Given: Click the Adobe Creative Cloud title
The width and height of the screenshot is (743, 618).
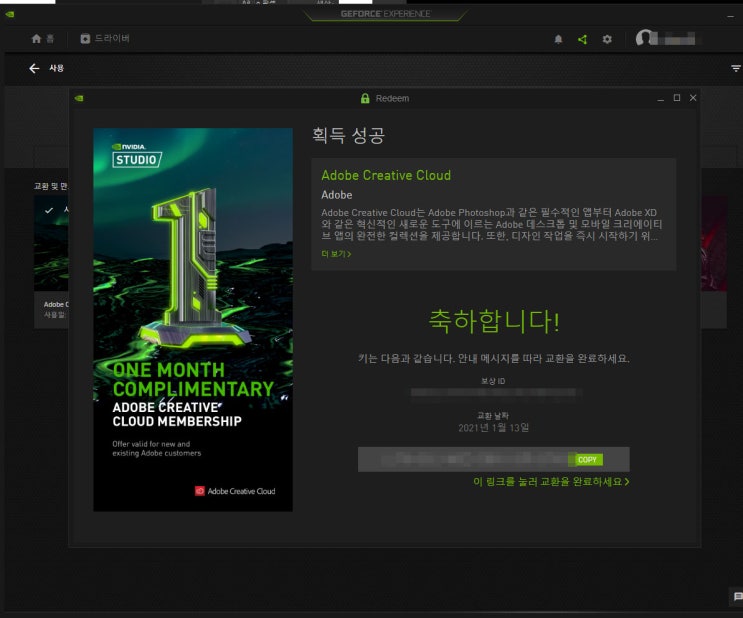Looking at the screenshot, I should (386, 175).
